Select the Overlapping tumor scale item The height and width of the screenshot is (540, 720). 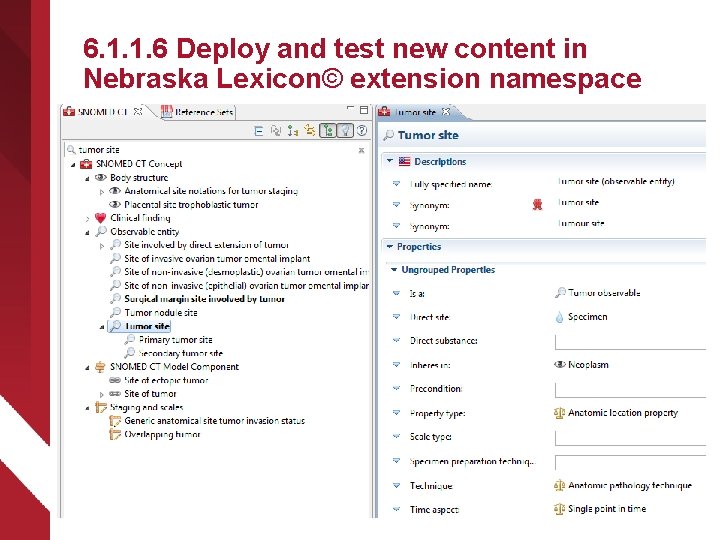pos(162,434)
